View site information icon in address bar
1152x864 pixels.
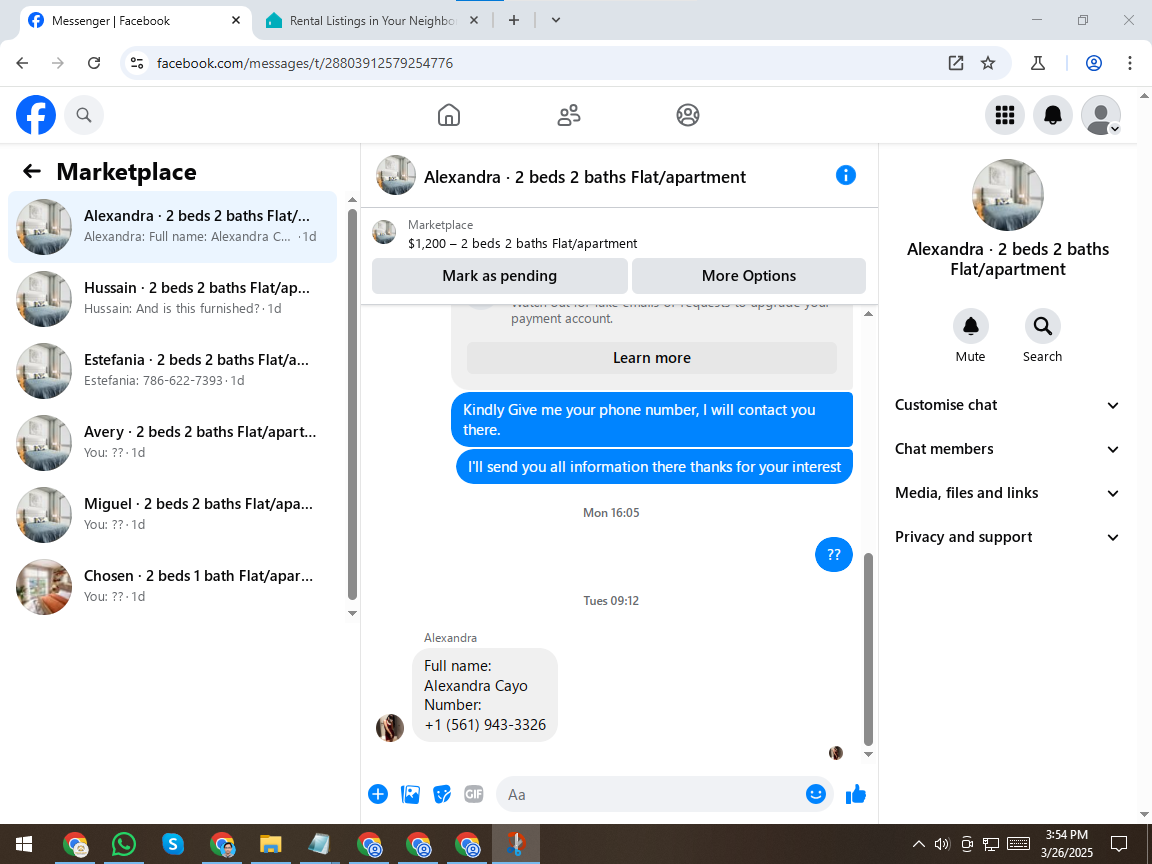point(137,63)
